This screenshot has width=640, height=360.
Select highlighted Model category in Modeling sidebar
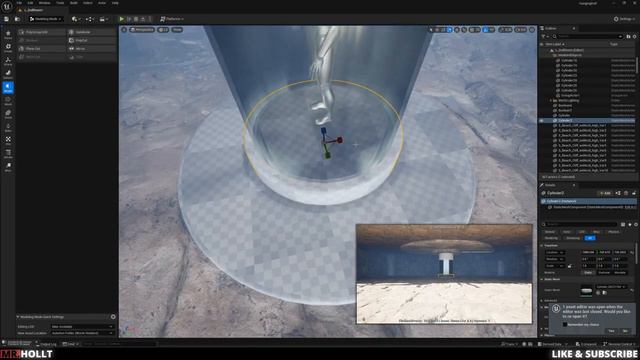[8, 88]
